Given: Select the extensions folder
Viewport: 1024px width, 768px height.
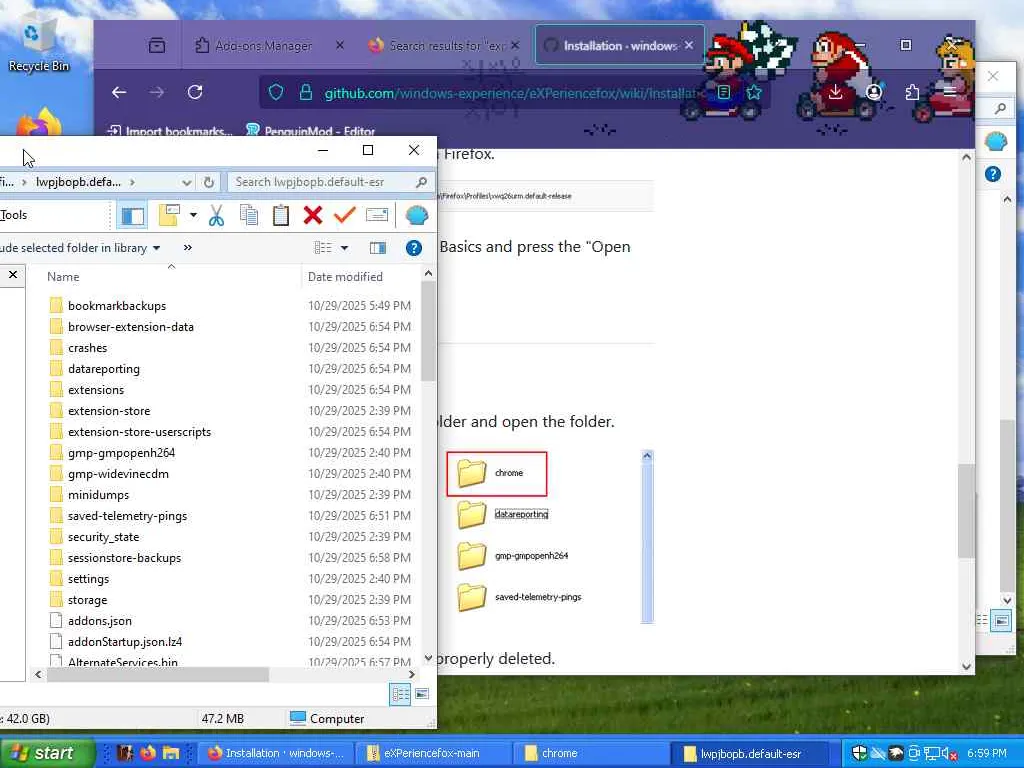Looking at the screenshot, I should tap(96, 390).
